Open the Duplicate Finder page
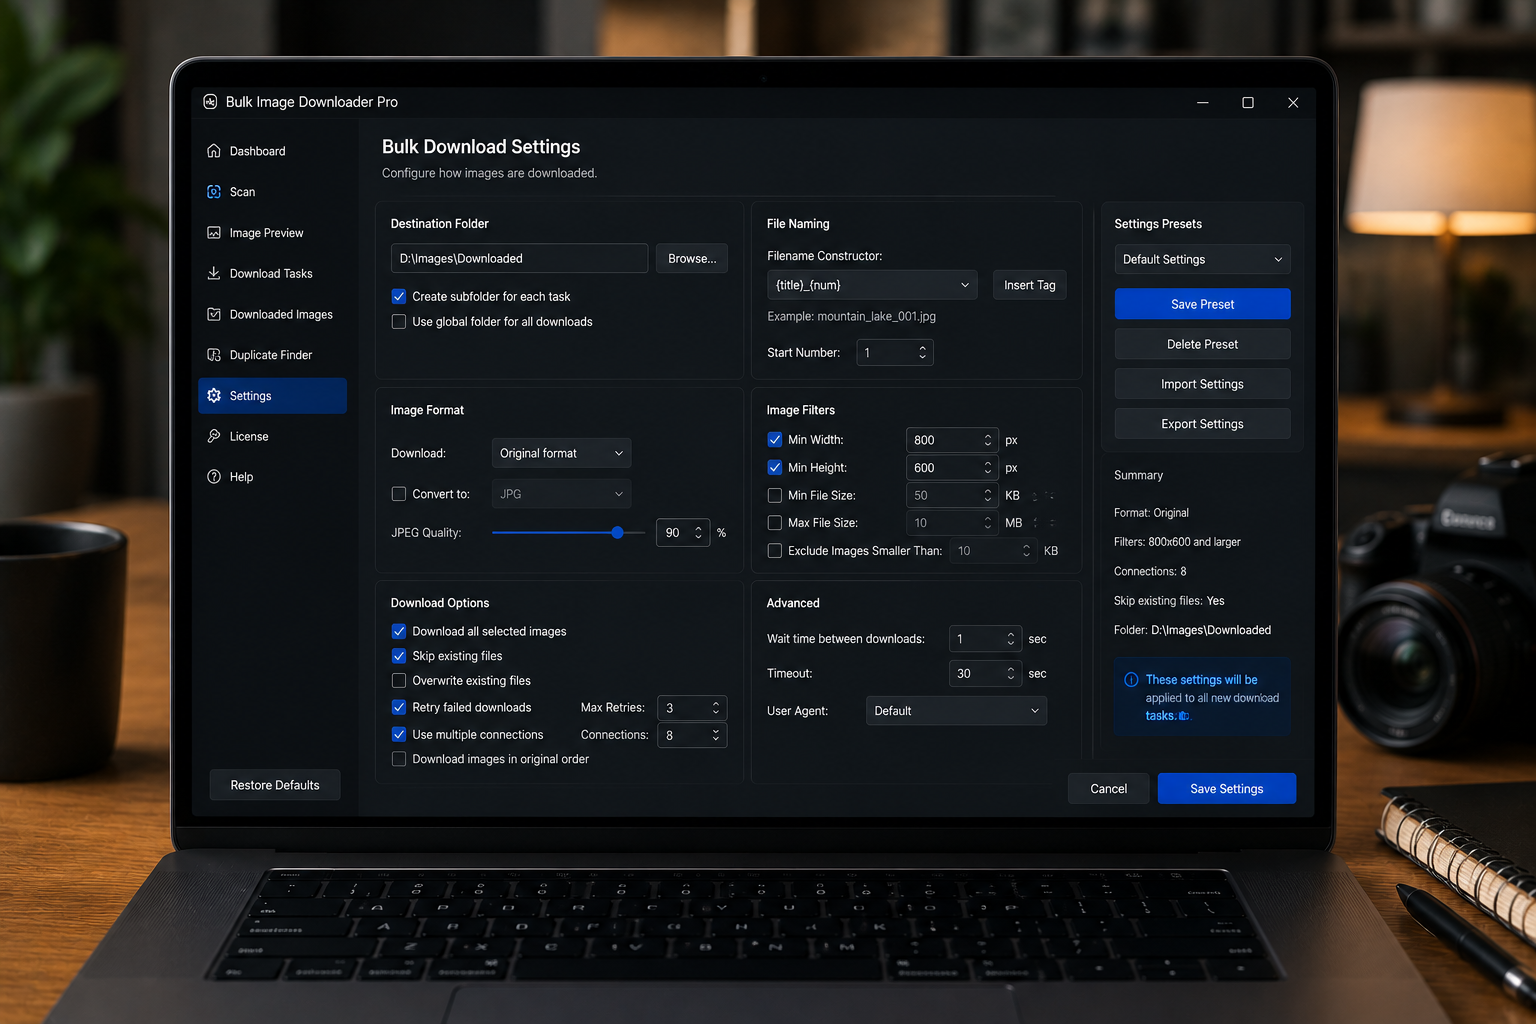Viewport: 1536px width, 1024px height. click(x=272, y=355)
